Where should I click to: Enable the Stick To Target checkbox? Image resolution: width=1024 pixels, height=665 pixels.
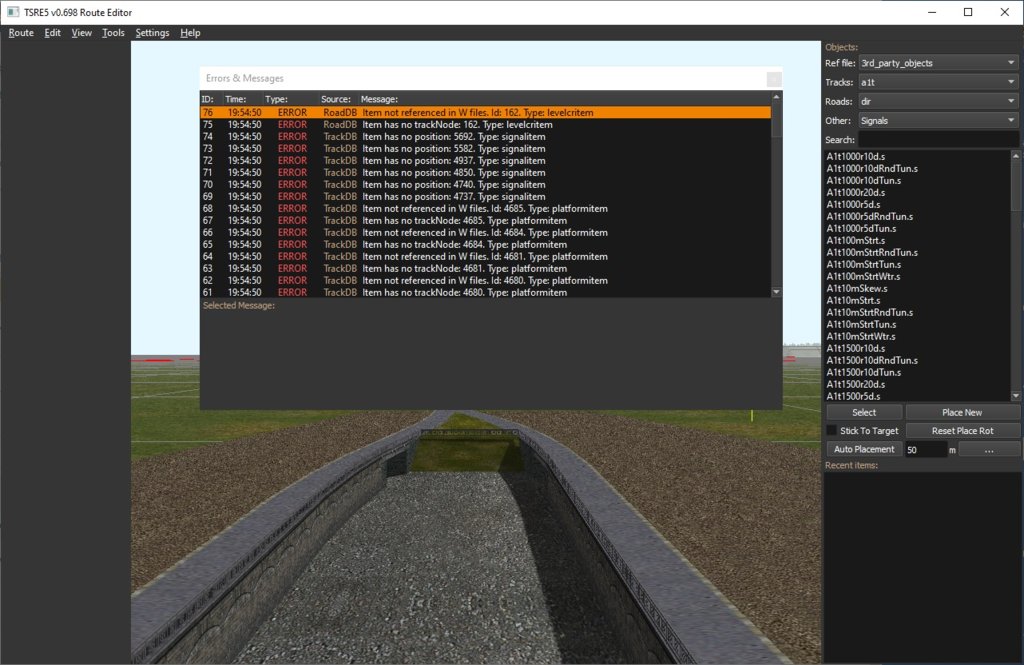point(832,430)
